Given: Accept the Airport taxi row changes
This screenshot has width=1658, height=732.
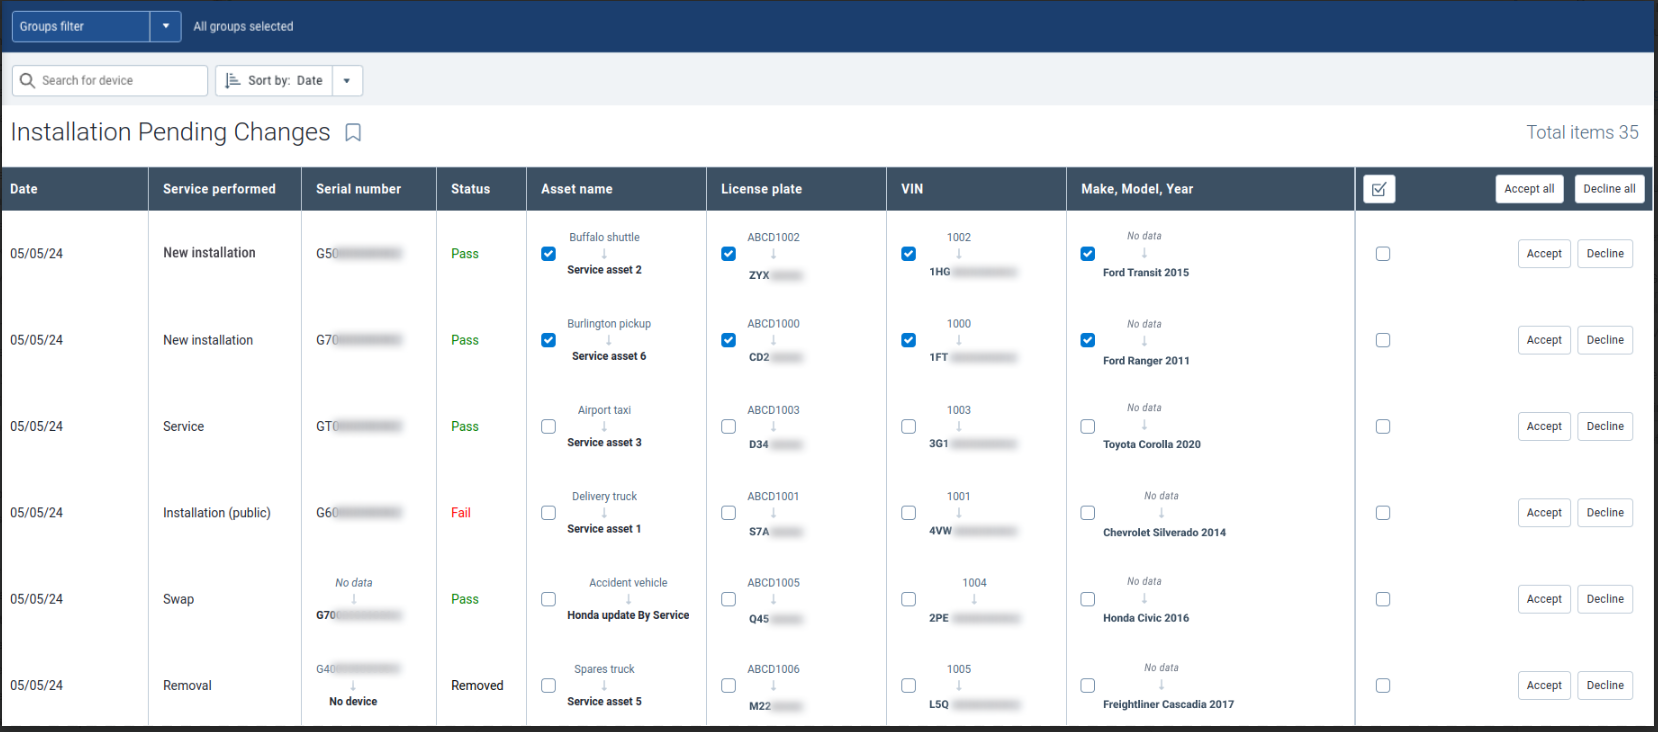Looking at the screenshot, I should point(1544,426).
